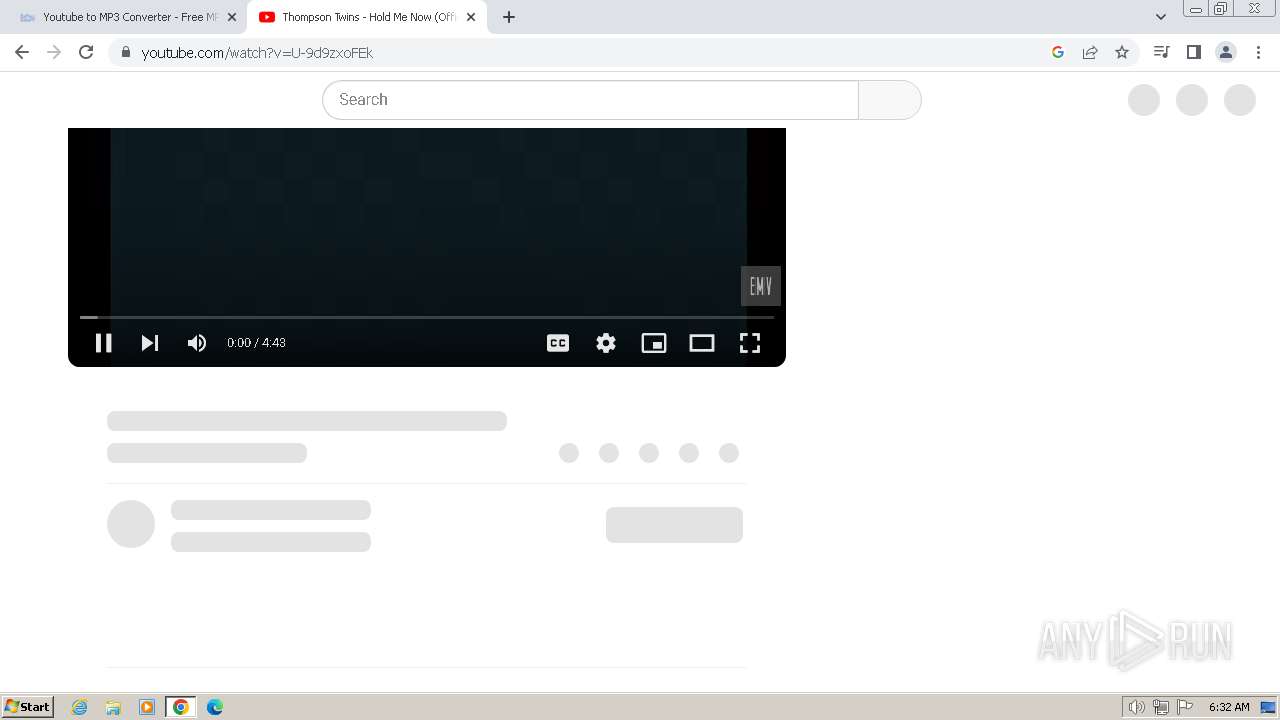
Task: Select the Chrome taskbar button
Action: tap(181, 707)
